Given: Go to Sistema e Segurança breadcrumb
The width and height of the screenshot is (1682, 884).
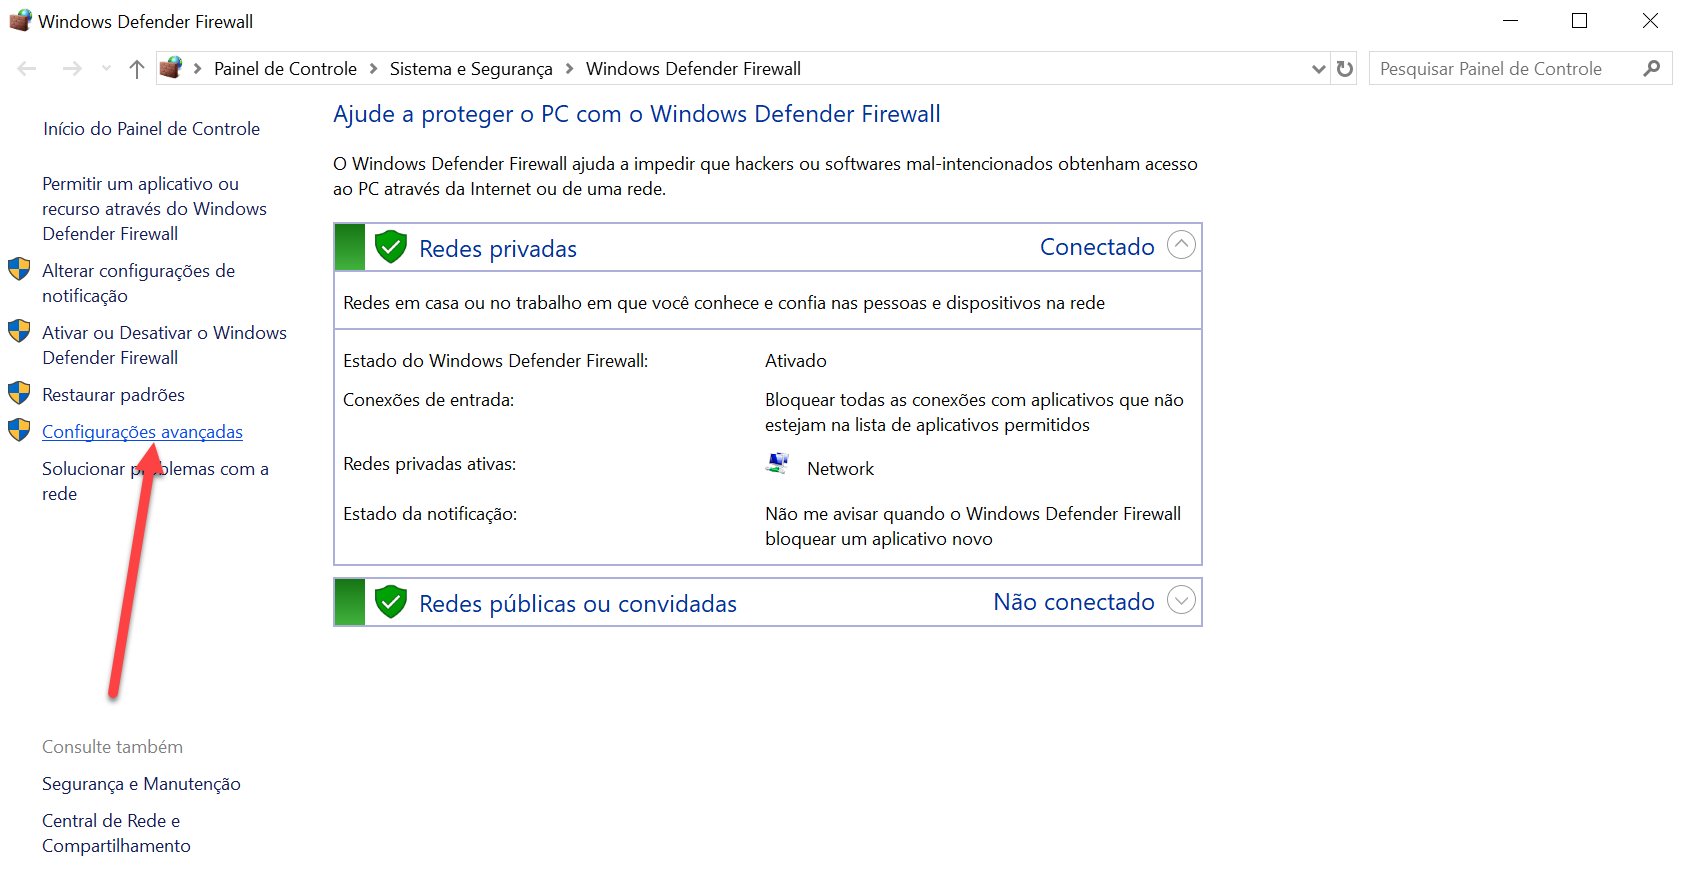Looking at the screenshot, I should click(471, 69).
